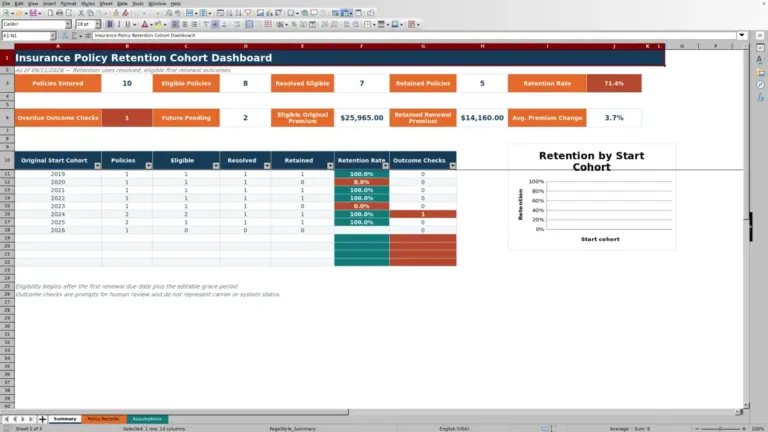Screen dimensions: 768x432
Task: Click the Underline formatting icon
Action: (128, 24)
